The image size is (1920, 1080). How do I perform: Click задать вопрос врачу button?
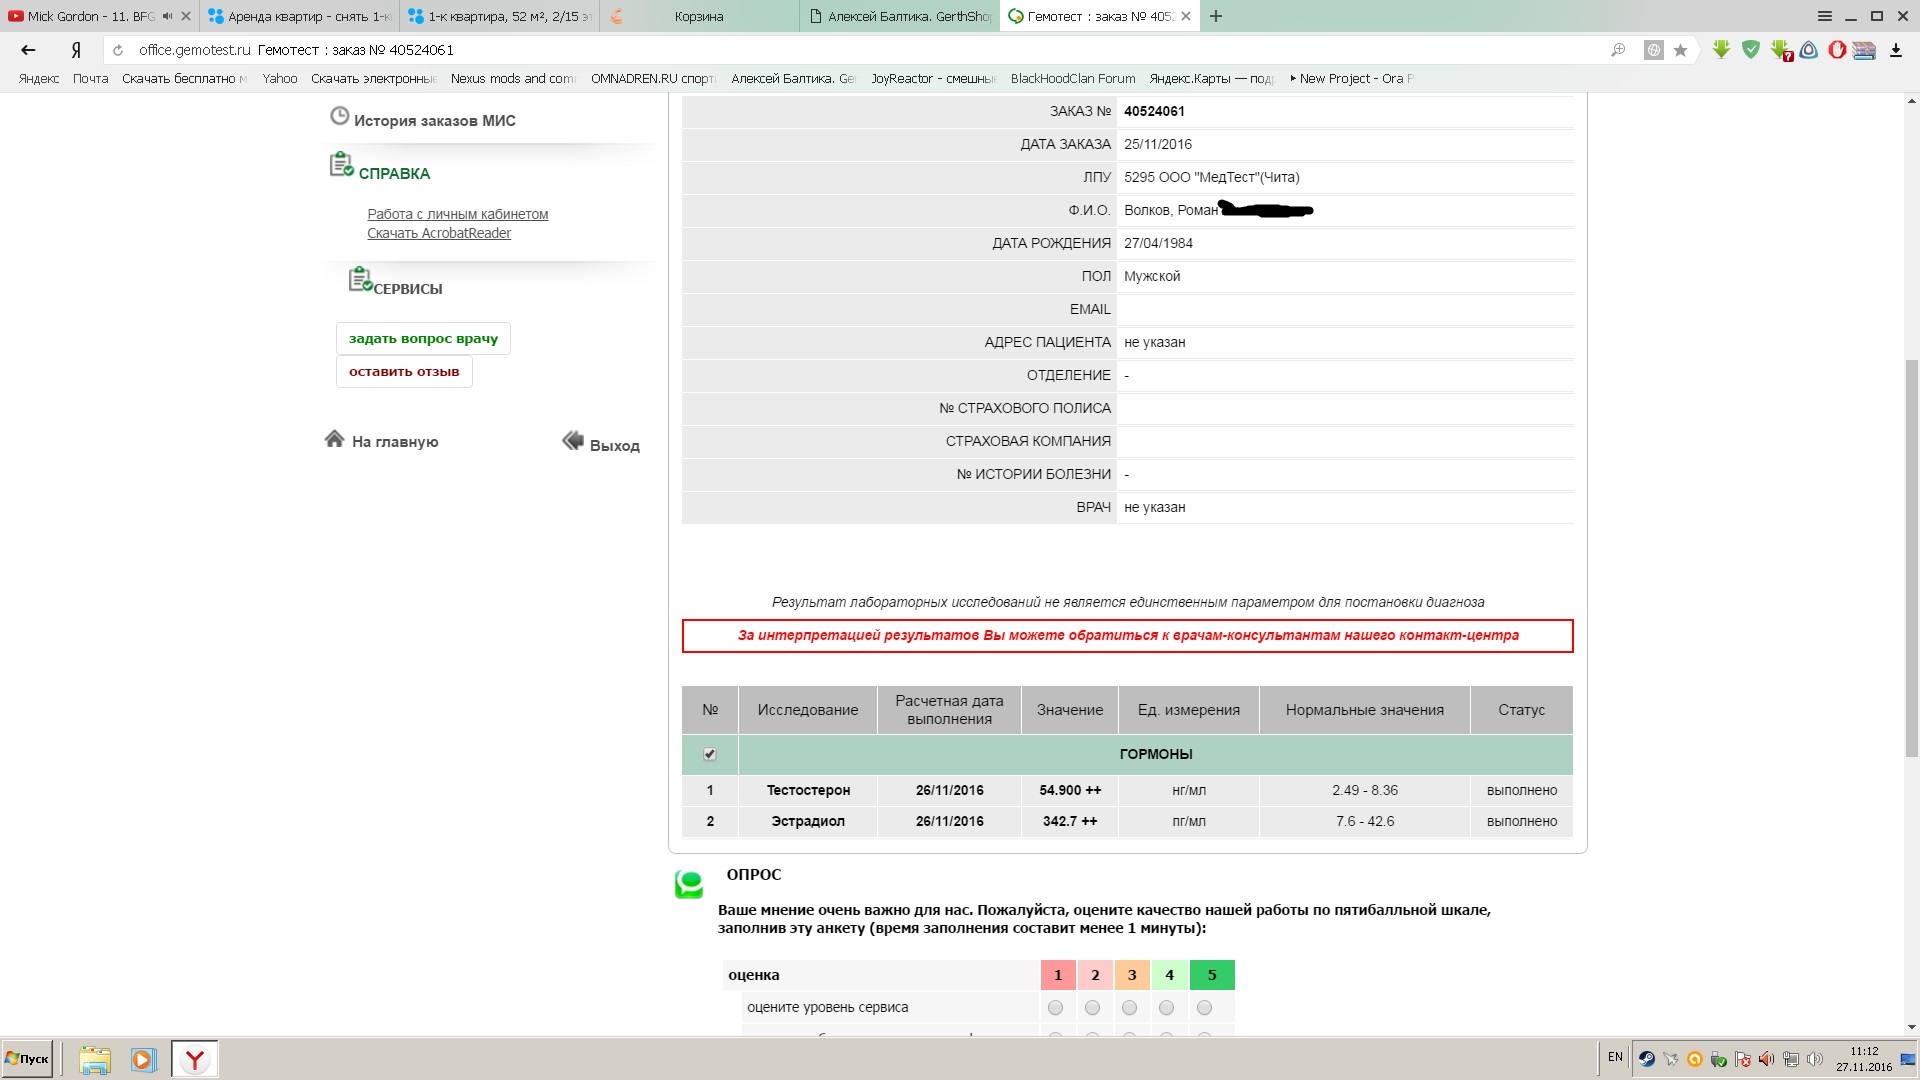(423, 339)
